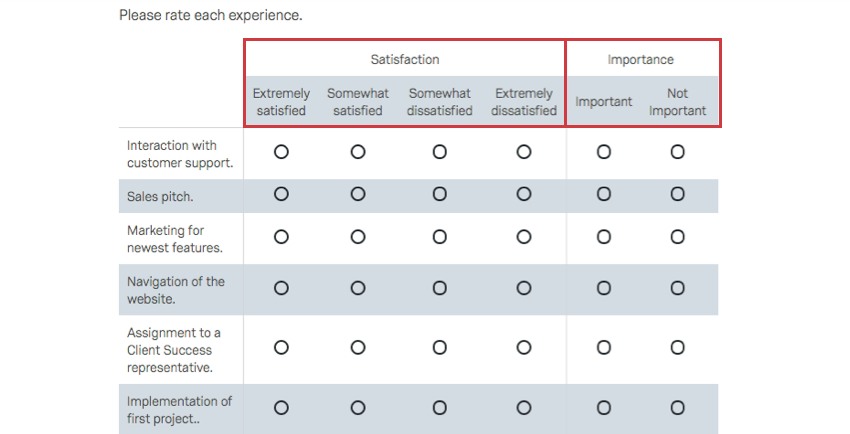Choose Somewhat satisfied for first project implementation
This screenshot has width=850, height=434.
pos(358,408)
